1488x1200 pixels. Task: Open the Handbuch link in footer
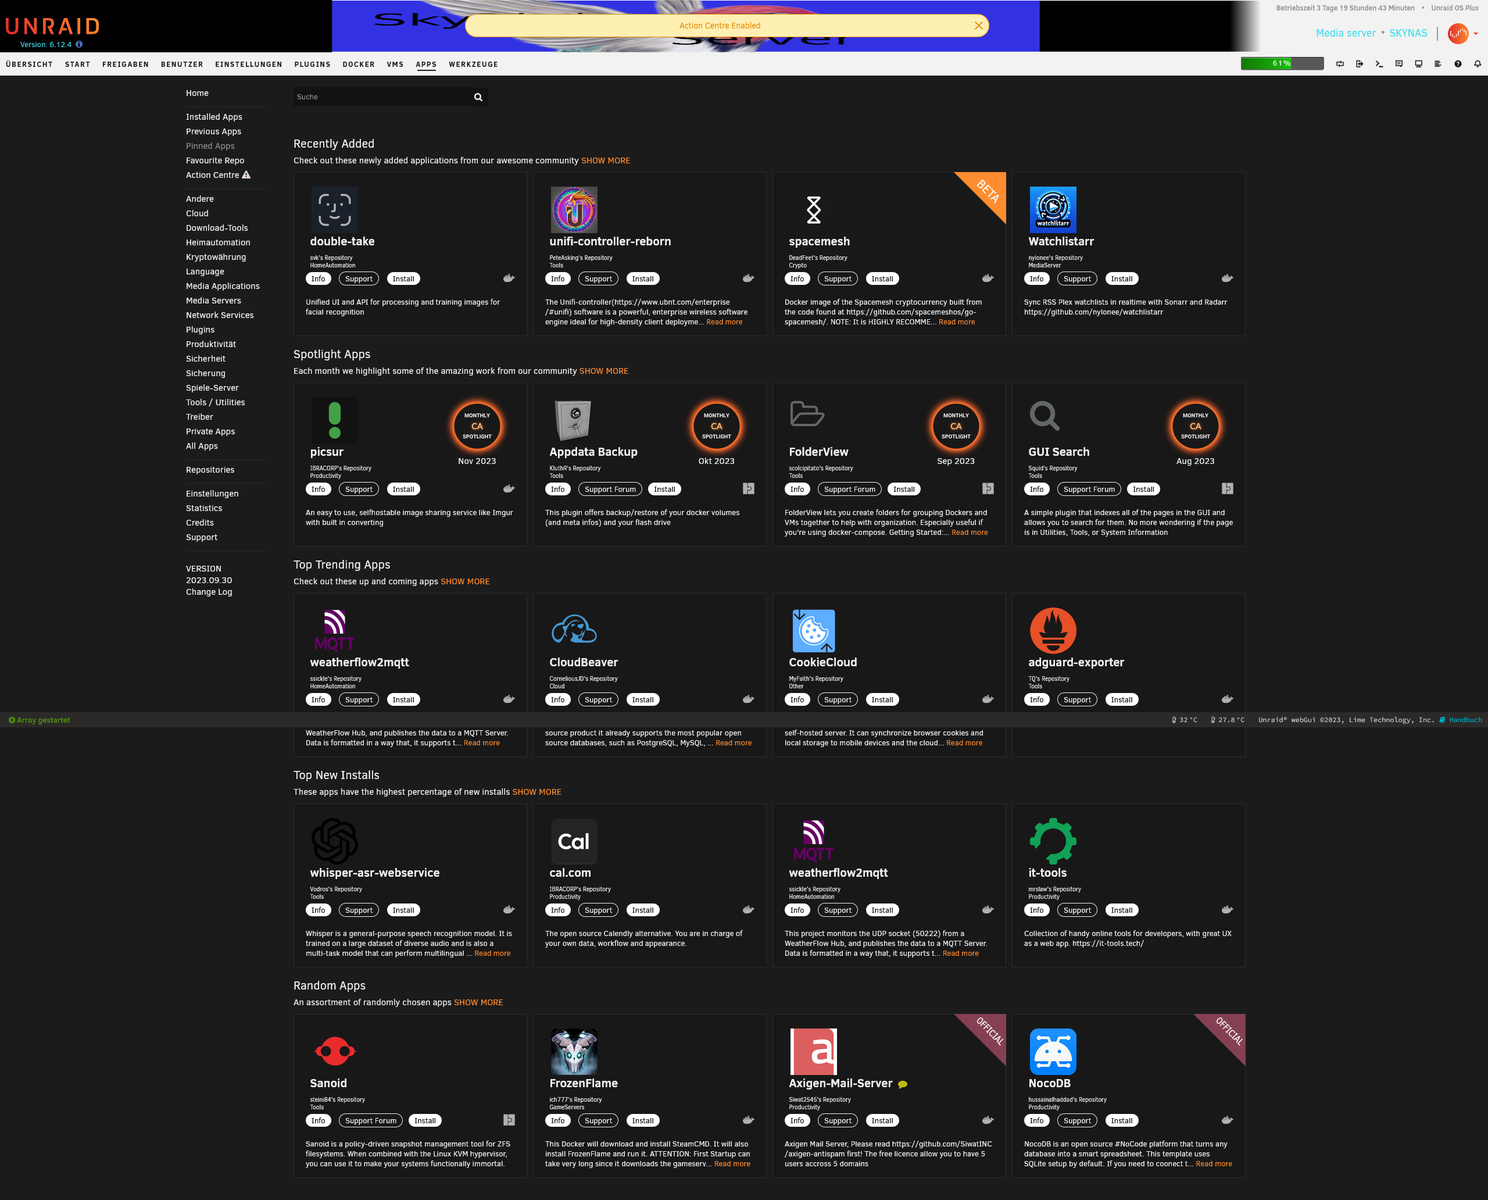[x=1465, y=720]
